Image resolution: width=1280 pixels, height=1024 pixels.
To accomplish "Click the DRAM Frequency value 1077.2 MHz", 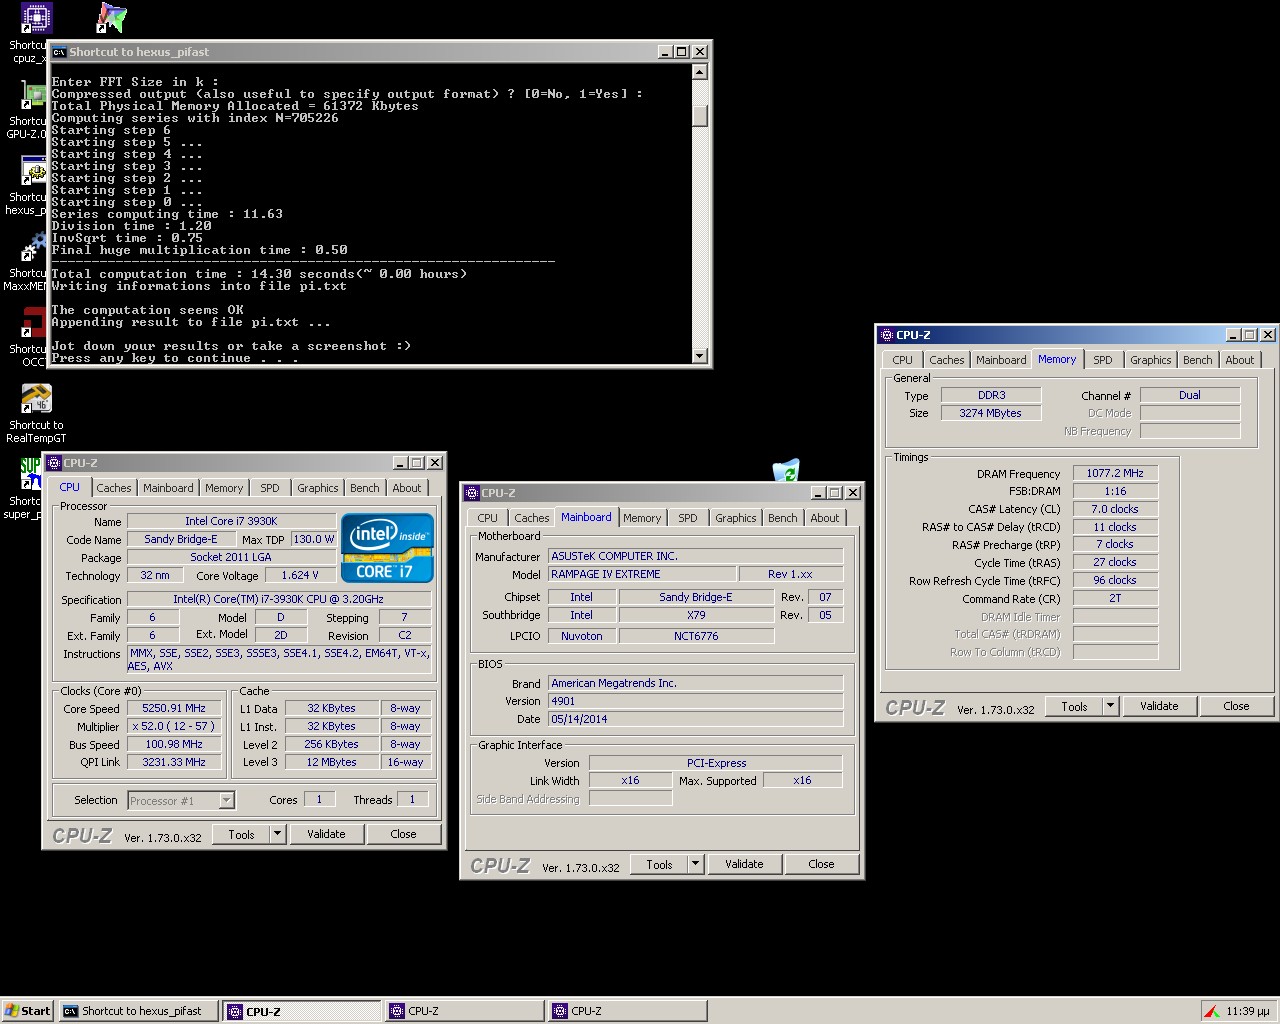I will click(x=1115, y=473).
